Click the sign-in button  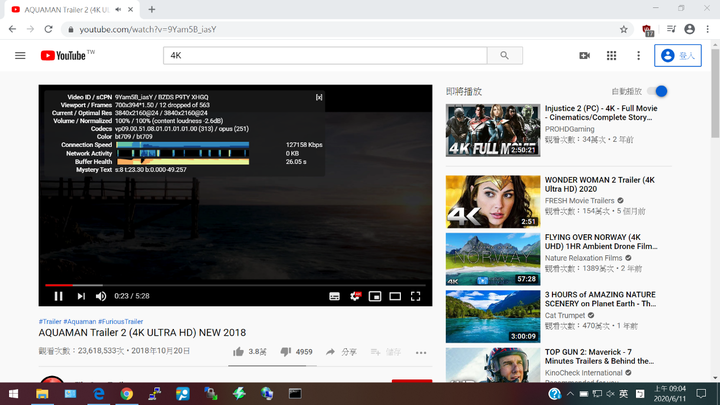tap(678, 56)
